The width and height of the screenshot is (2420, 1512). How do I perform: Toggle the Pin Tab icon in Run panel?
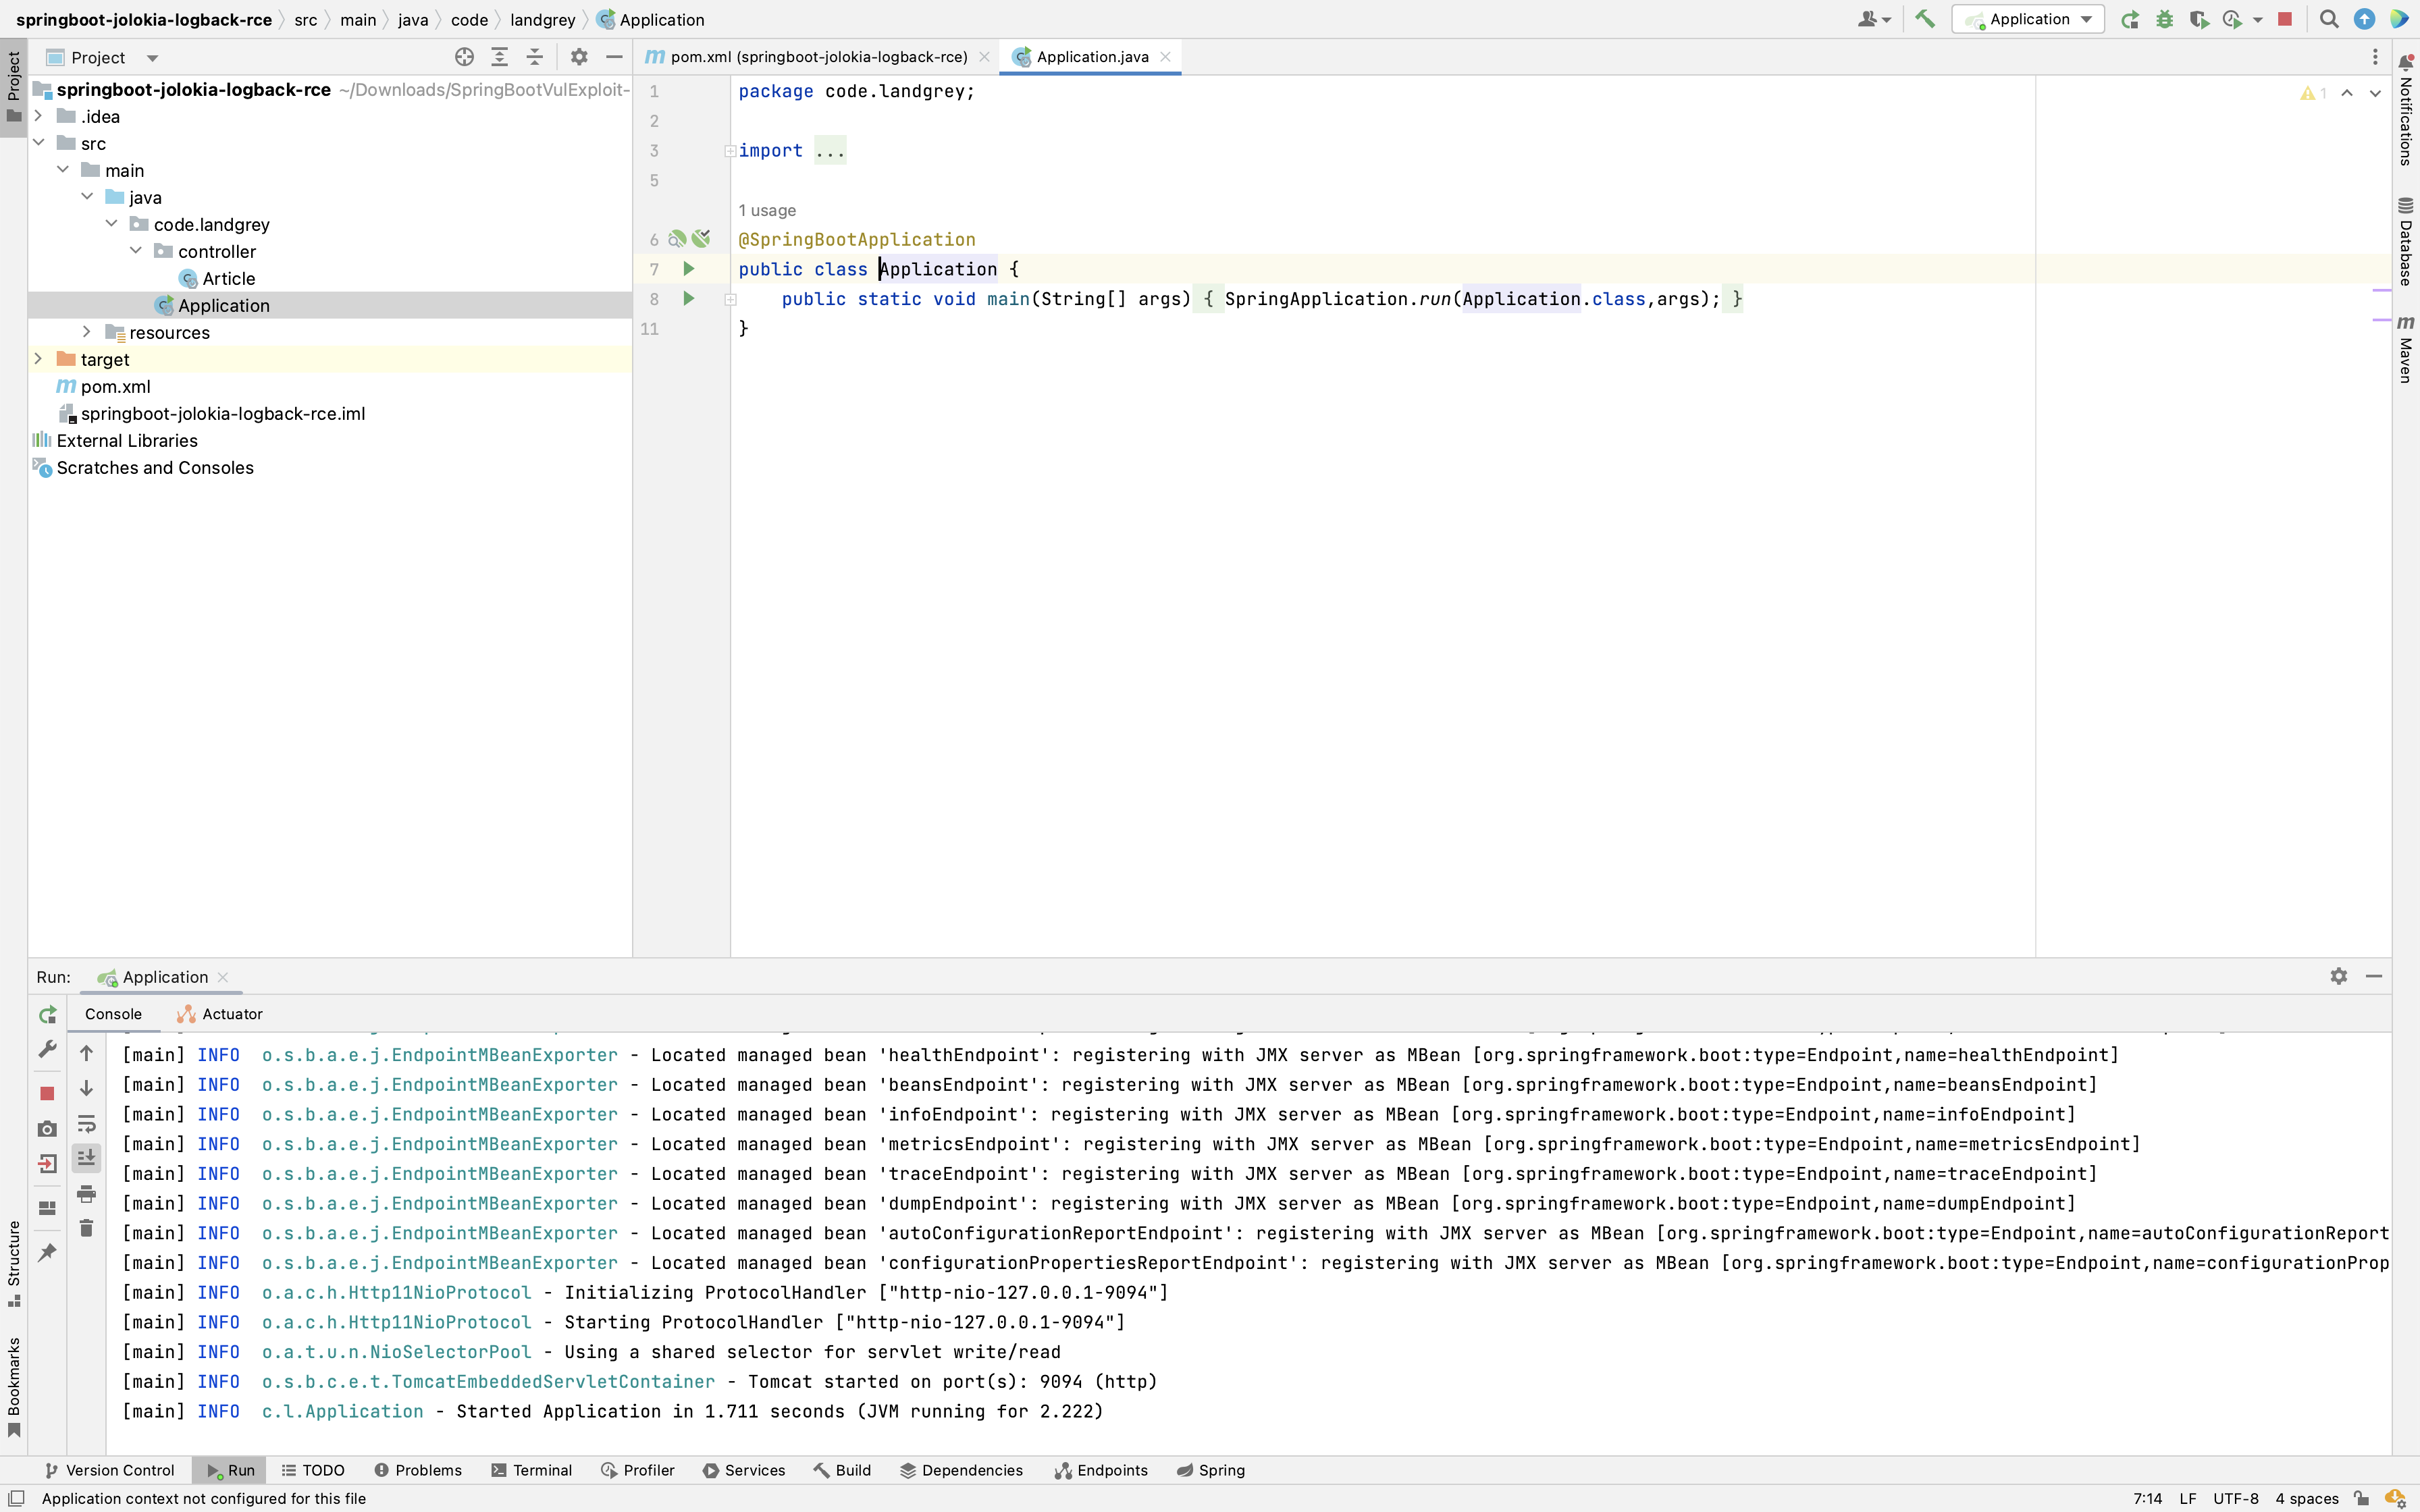click(47, 1252)
